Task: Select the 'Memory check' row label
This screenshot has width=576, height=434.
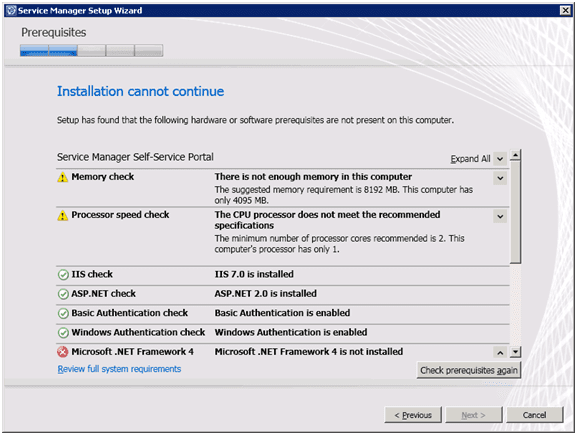Action: click(102, 177)
